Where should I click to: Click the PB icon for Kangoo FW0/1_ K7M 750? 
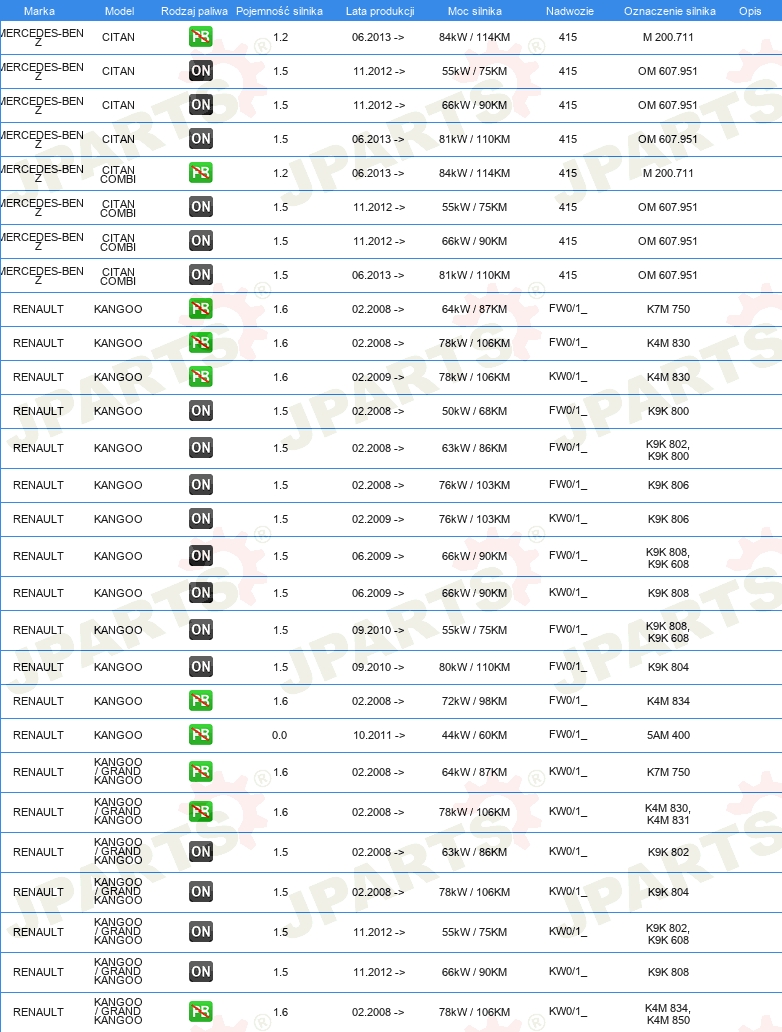tap(201, 309)
